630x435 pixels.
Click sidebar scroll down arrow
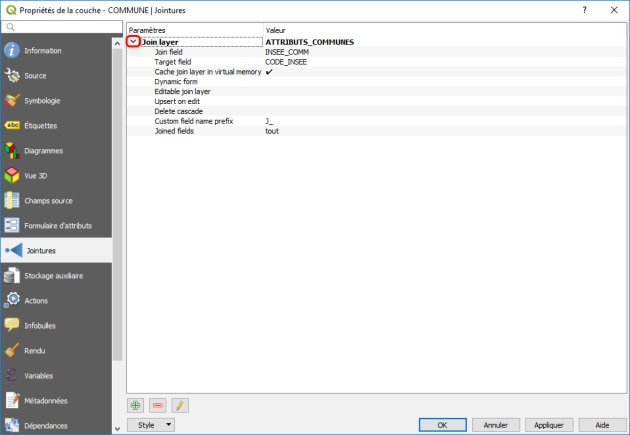click(x=117, y=429)
